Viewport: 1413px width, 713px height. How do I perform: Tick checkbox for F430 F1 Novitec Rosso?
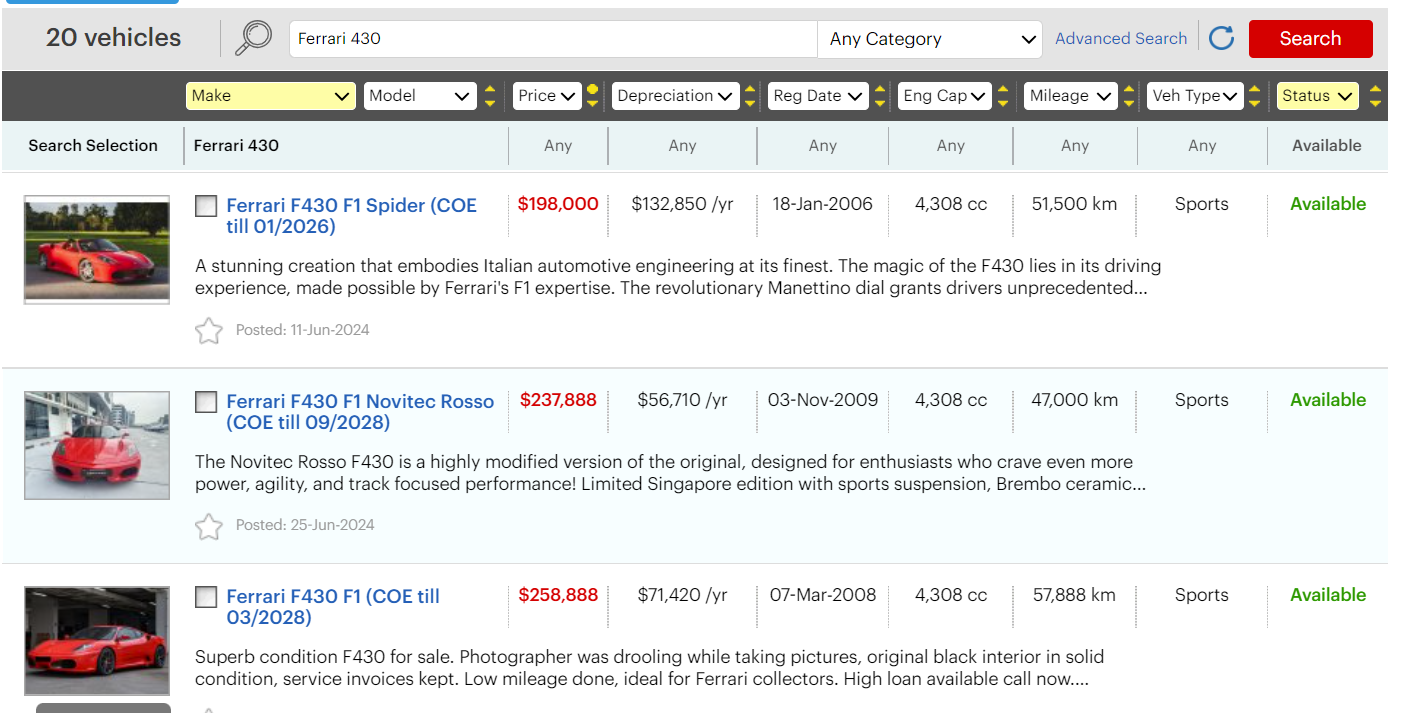click(x=206, y=402)
